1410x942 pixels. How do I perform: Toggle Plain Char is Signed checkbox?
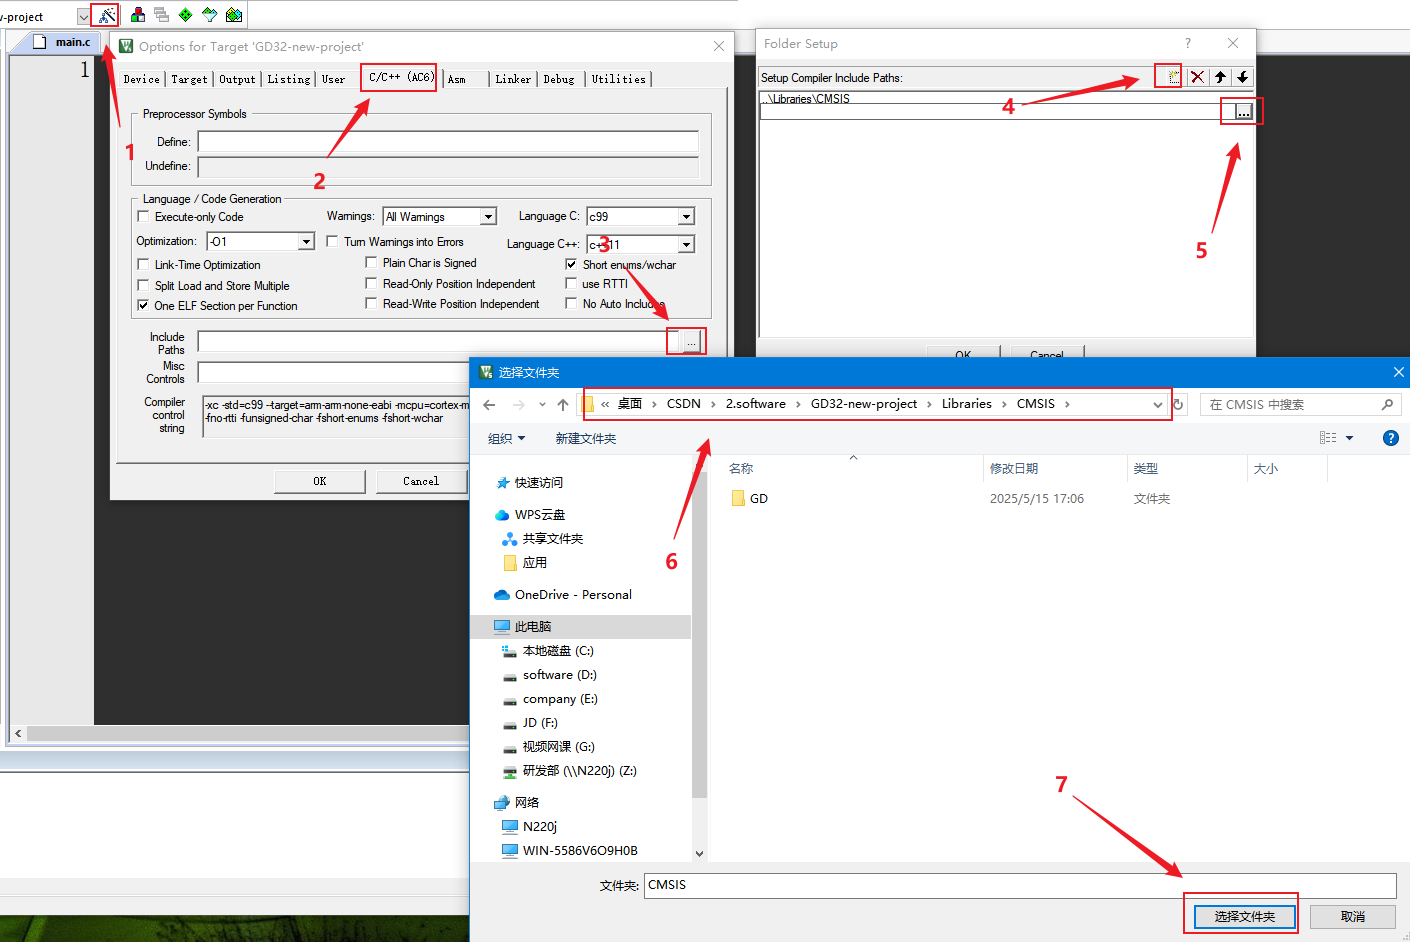tap(371, 262)
